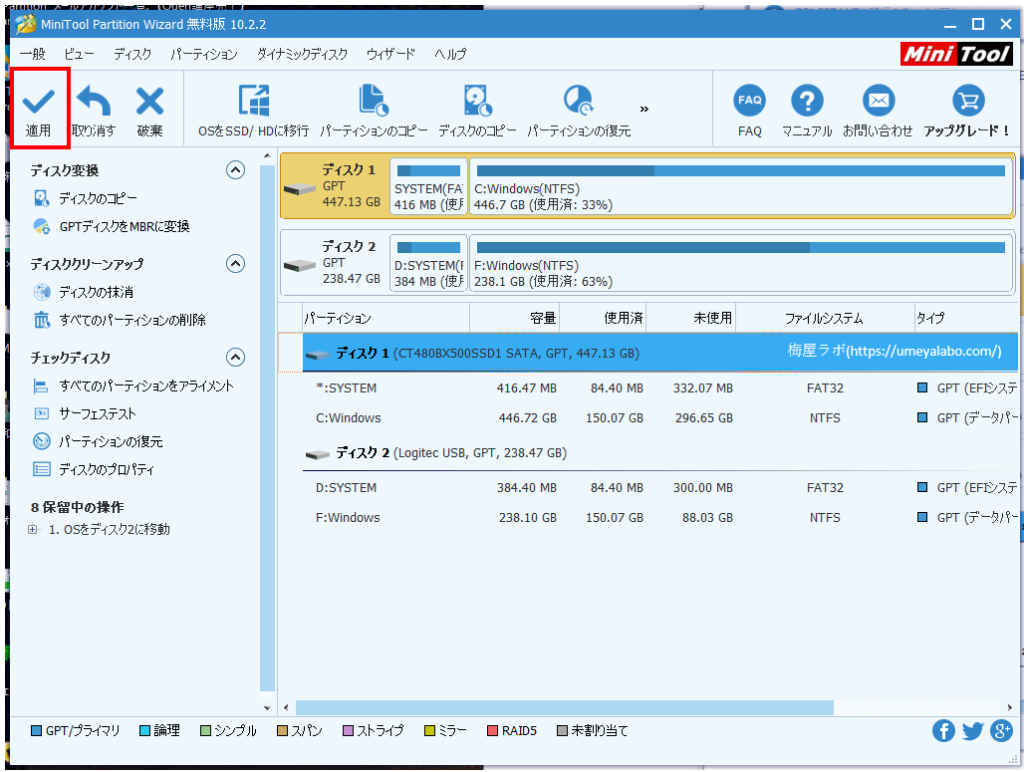The width and height of the screenshot is (1024, 772).
Task: Sort by パーティション column header
Action: point(387,318)
